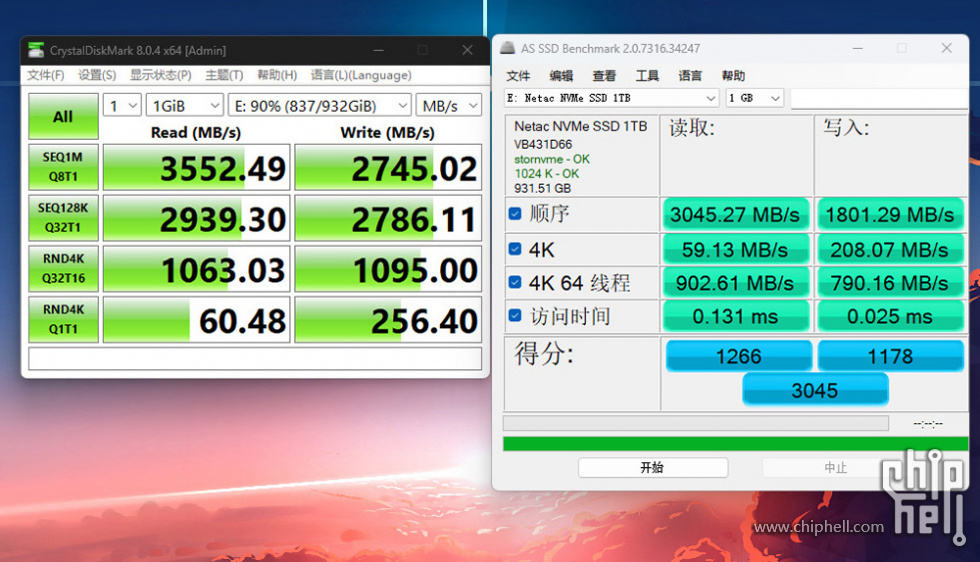Click write access time 0.025 ms
The height and width of the screenshot is (562, 980).
[890, 316]
